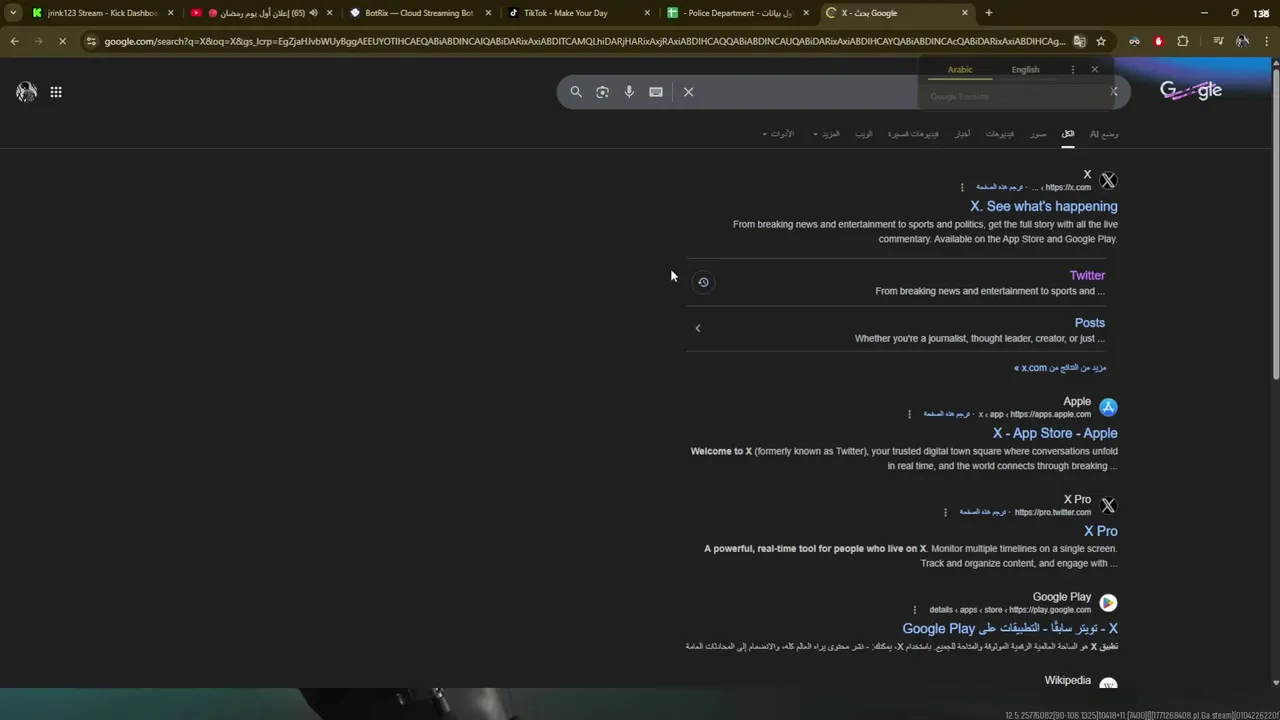Select English in Translate popup
The width and height of the screenshot is (1280, 720).
(1025, 70)
